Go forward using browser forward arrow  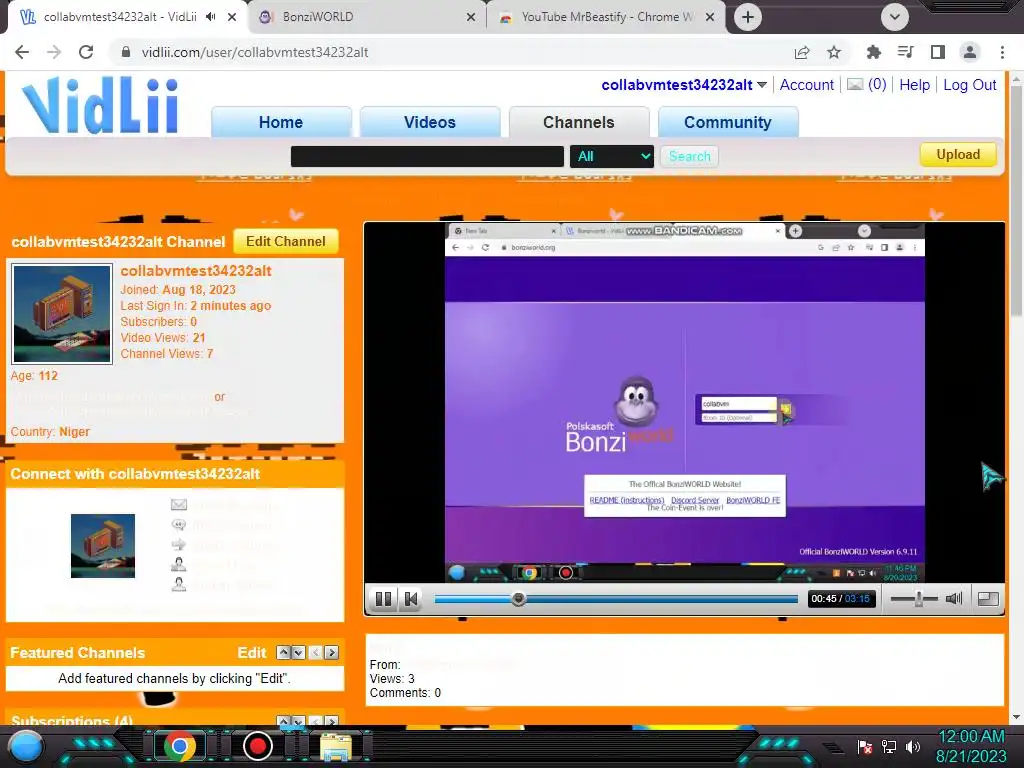[x=54, y=52]
